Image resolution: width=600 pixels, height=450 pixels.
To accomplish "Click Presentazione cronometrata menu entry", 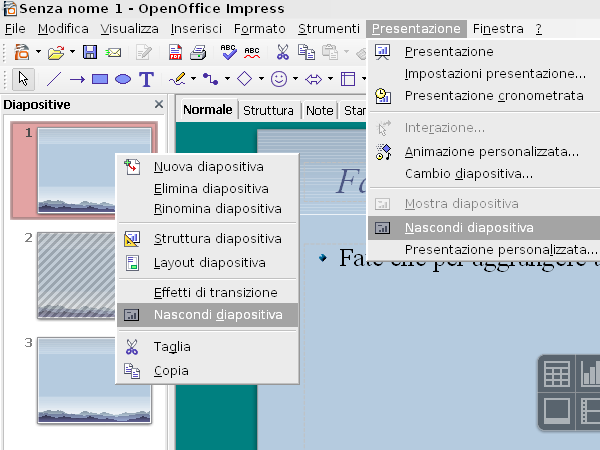I will point(493,96).
